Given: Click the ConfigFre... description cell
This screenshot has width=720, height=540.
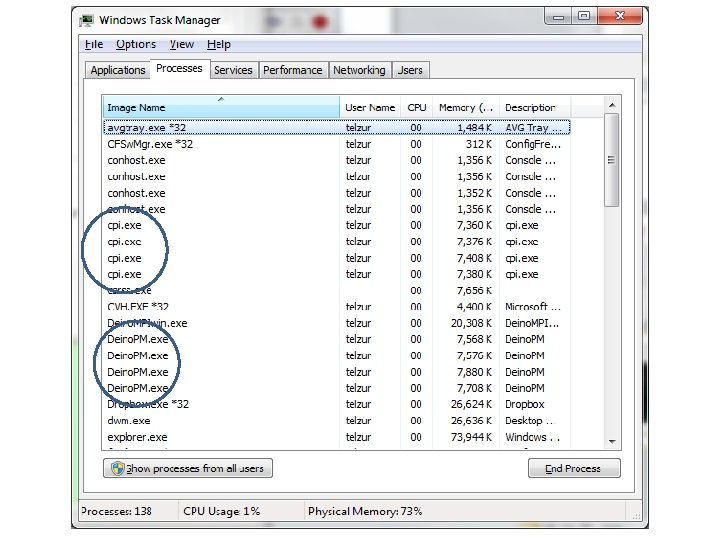Looking at the screenshot, I should 533,144.
